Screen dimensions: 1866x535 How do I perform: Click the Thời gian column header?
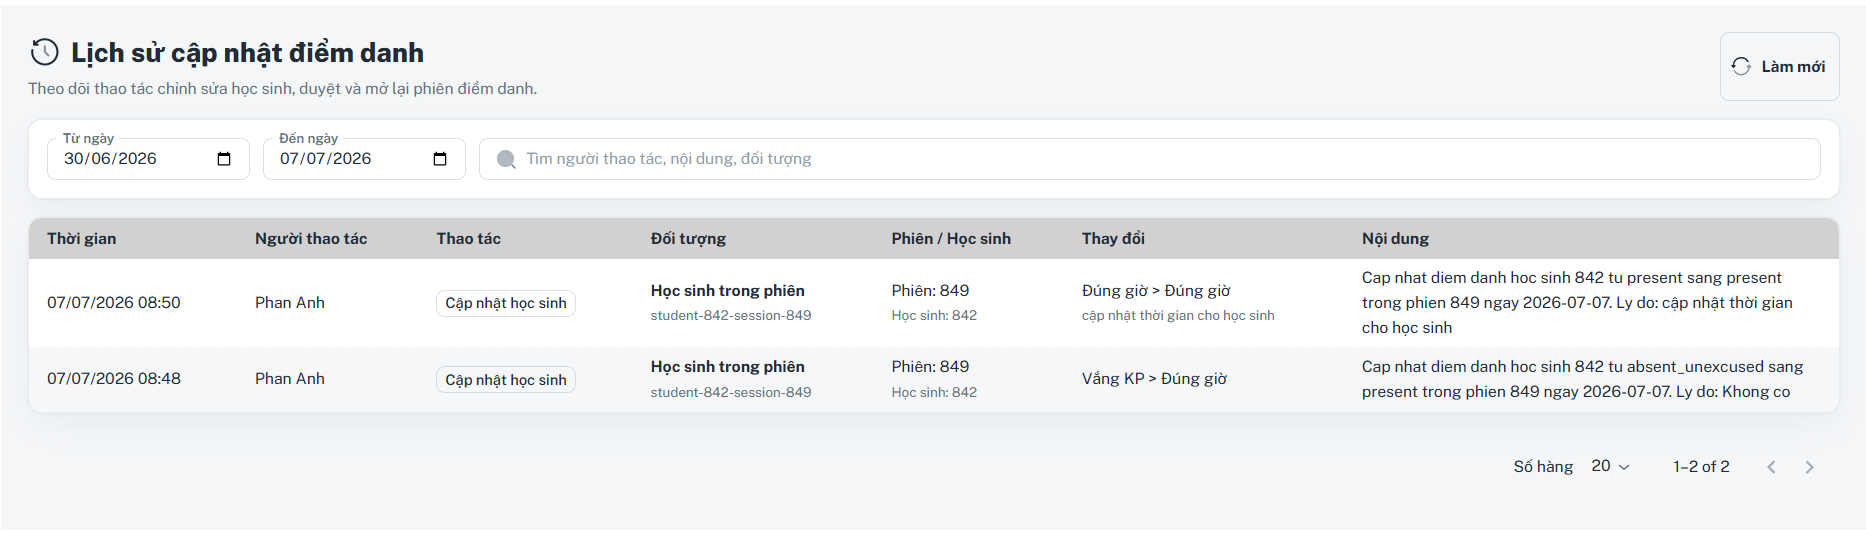tap(82, 238)
